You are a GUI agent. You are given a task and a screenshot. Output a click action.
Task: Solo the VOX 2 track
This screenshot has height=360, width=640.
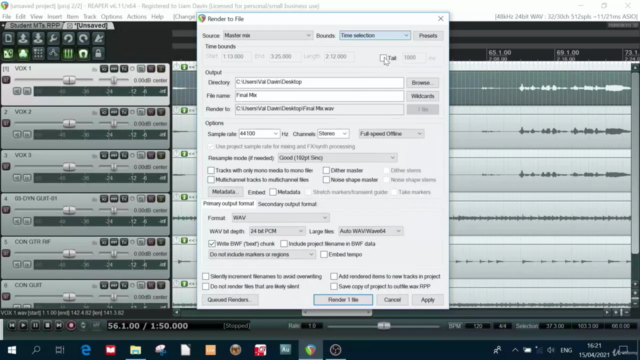pyautogui.click(x=161, y=112)
